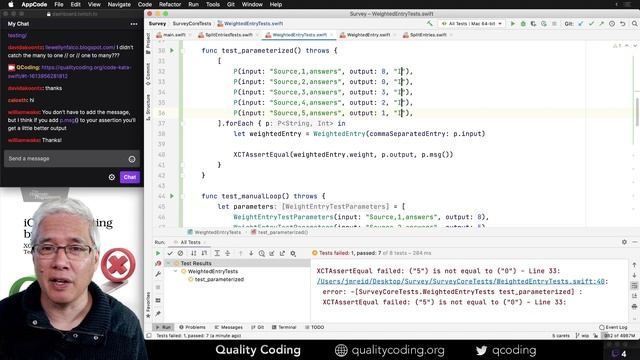
Task: Click gutter run arrow for test_parameterized
Action: [172, 51]
